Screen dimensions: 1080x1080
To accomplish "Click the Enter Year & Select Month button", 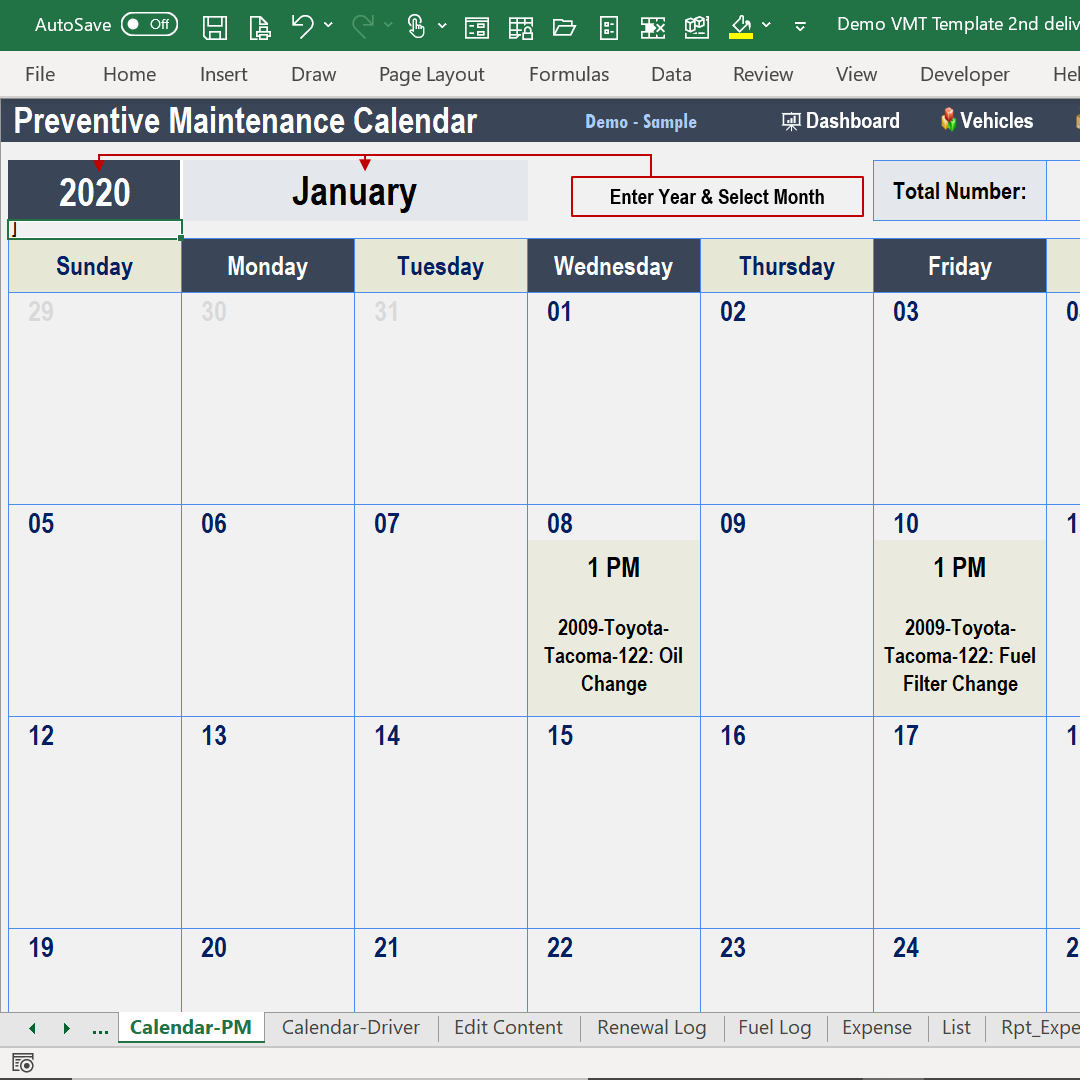I will point(716,196).
